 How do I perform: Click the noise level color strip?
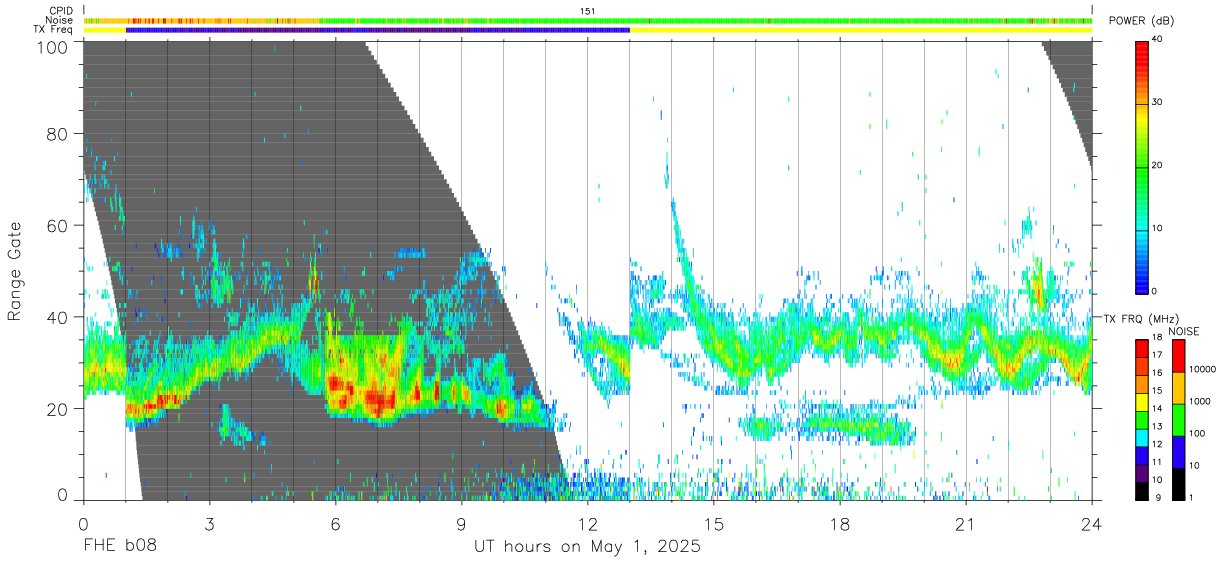tap(588, 20)
